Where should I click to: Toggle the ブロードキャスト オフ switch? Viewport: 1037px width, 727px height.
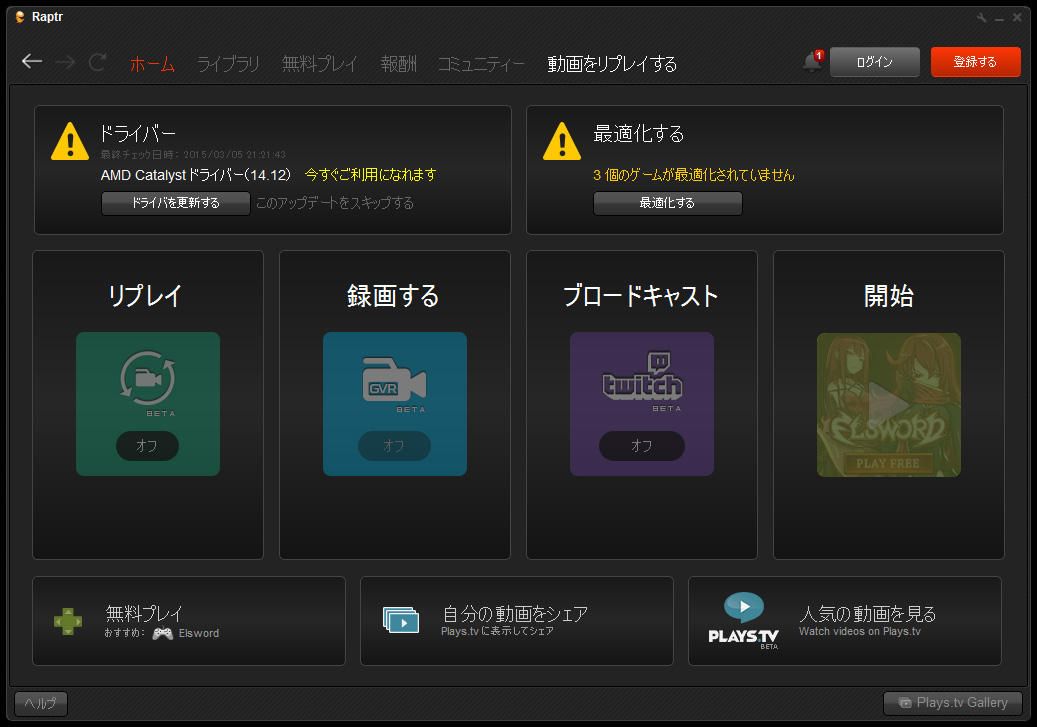click(x=642, y=446)
